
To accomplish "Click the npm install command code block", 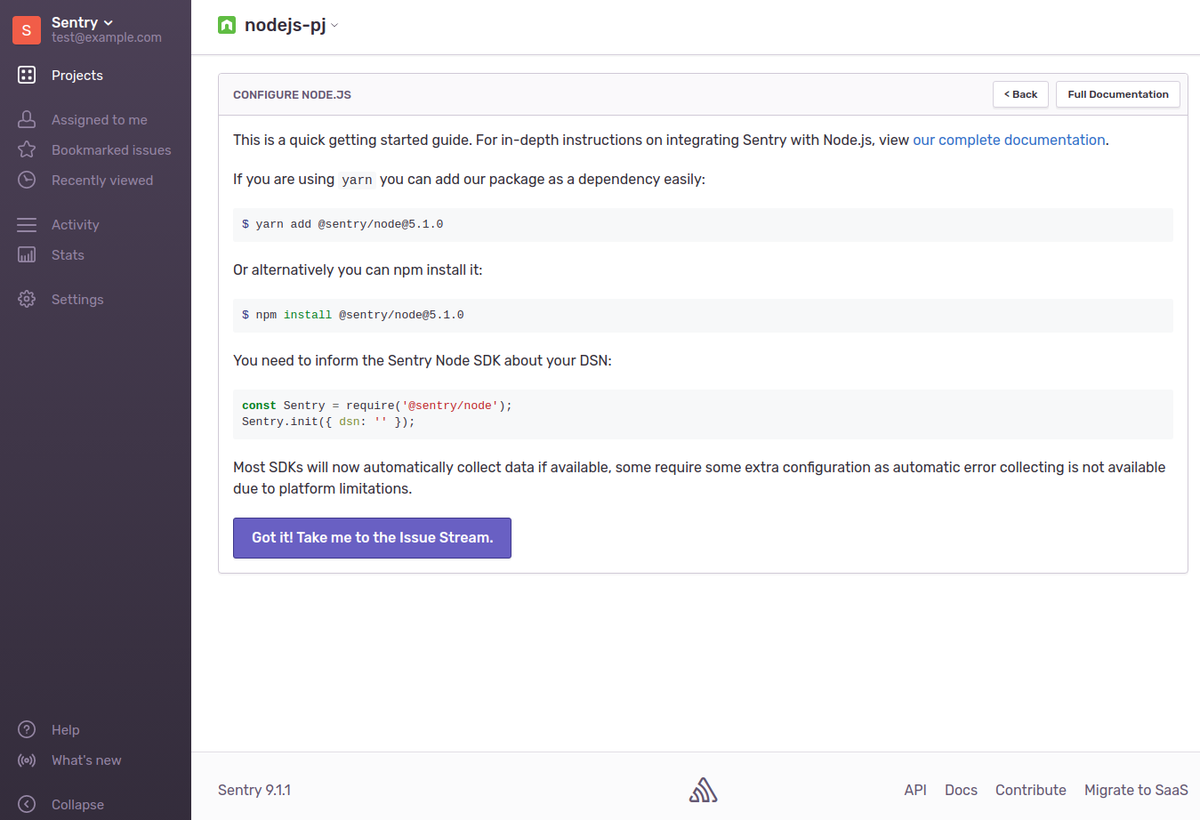I will pyautogui.click(x=702, y=315).
